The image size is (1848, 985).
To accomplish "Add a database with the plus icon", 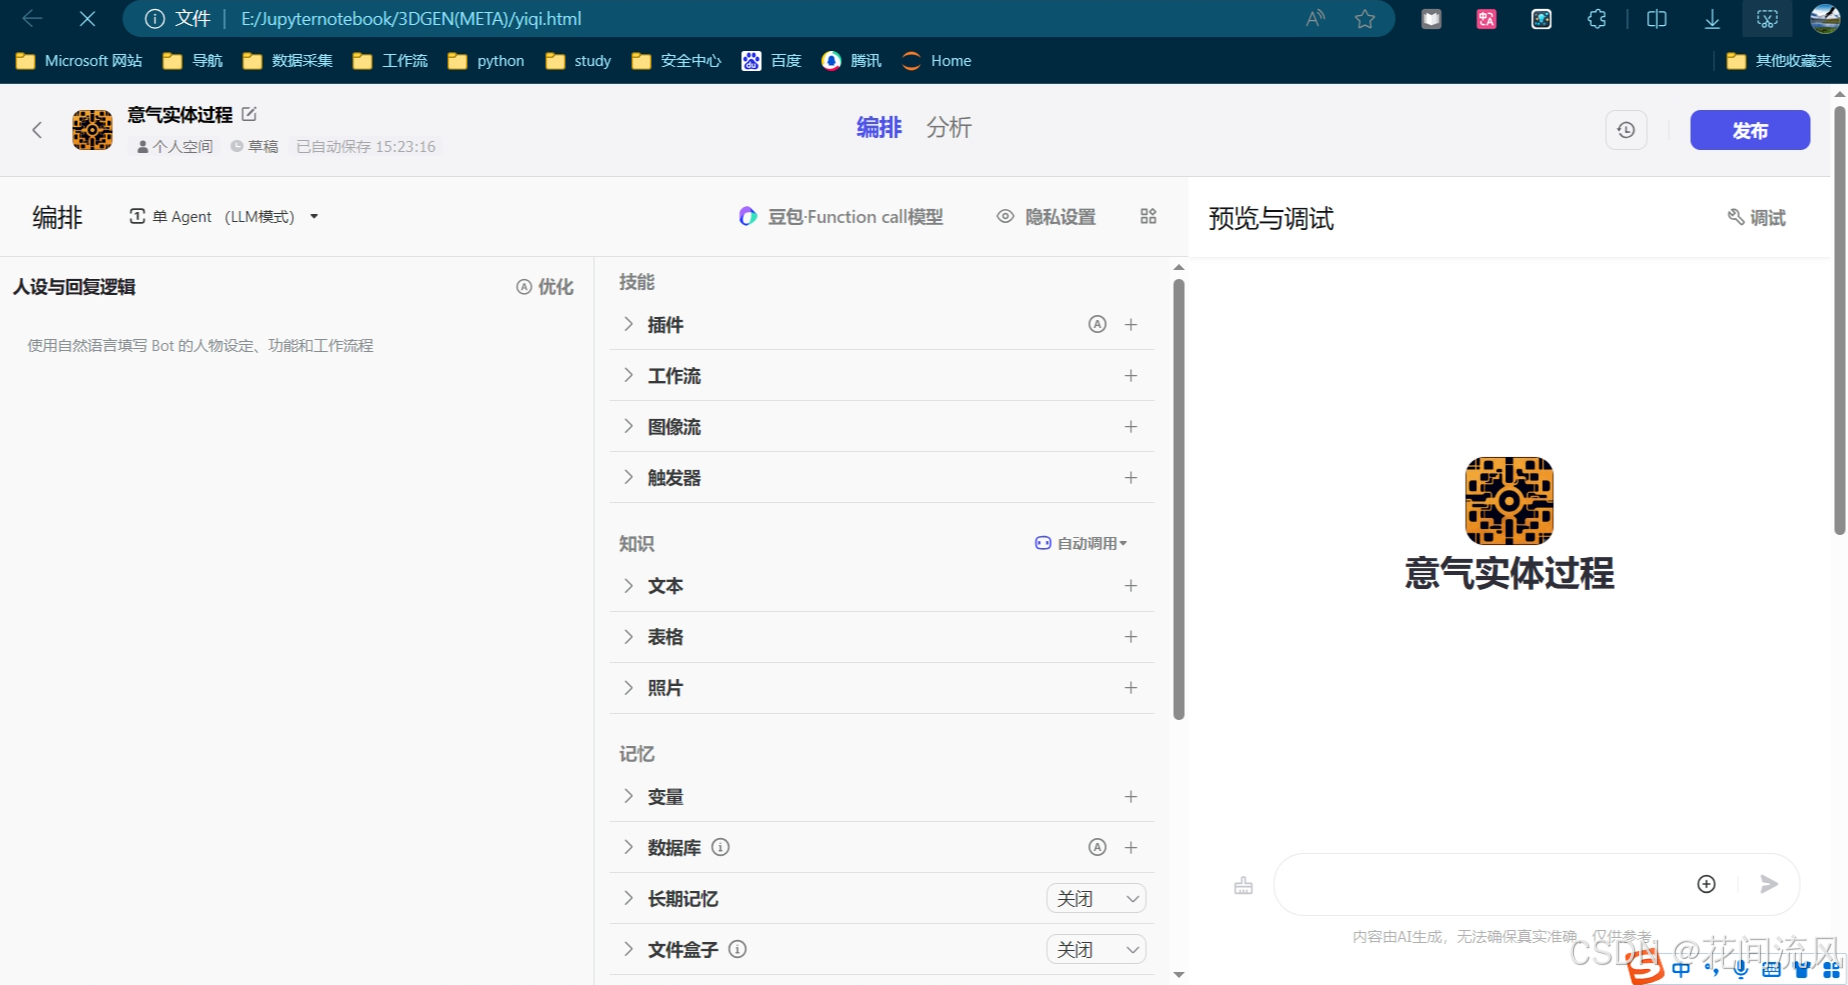I will pos(1131,847).
